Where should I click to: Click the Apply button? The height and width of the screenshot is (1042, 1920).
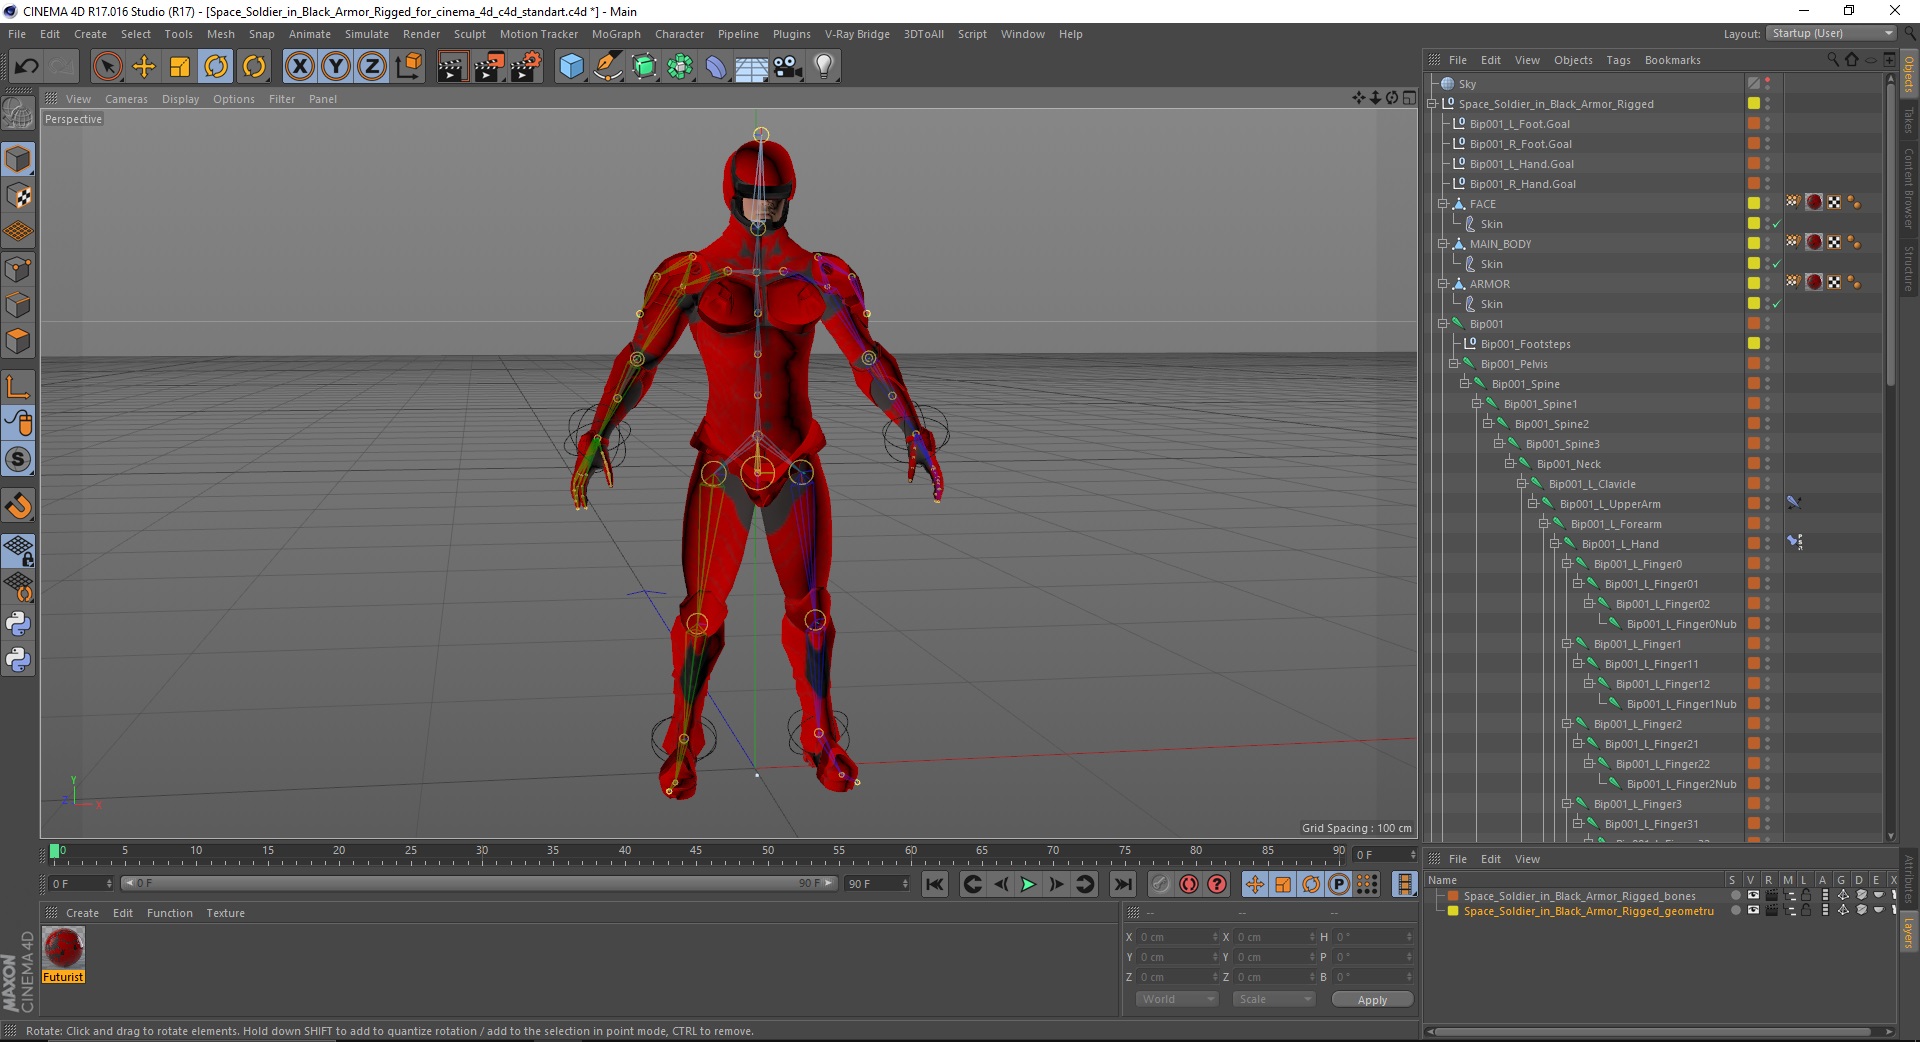[1372, 999]
